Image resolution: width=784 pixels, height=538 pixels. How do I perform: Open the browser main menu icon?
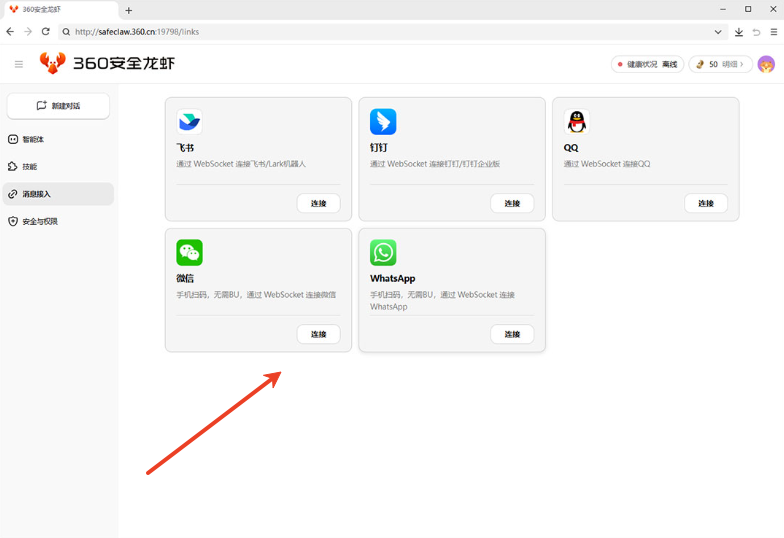click(774, 32)
